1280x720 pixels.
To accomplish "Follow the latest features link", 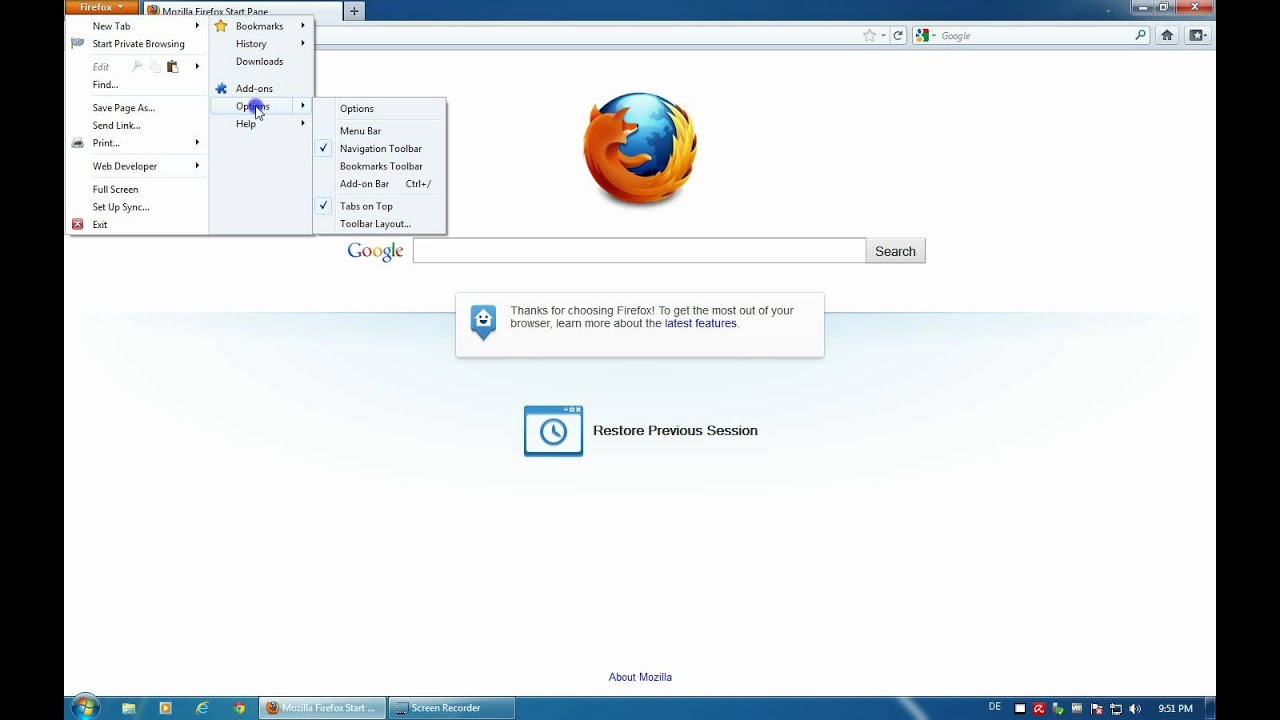I will click(700, 324).
